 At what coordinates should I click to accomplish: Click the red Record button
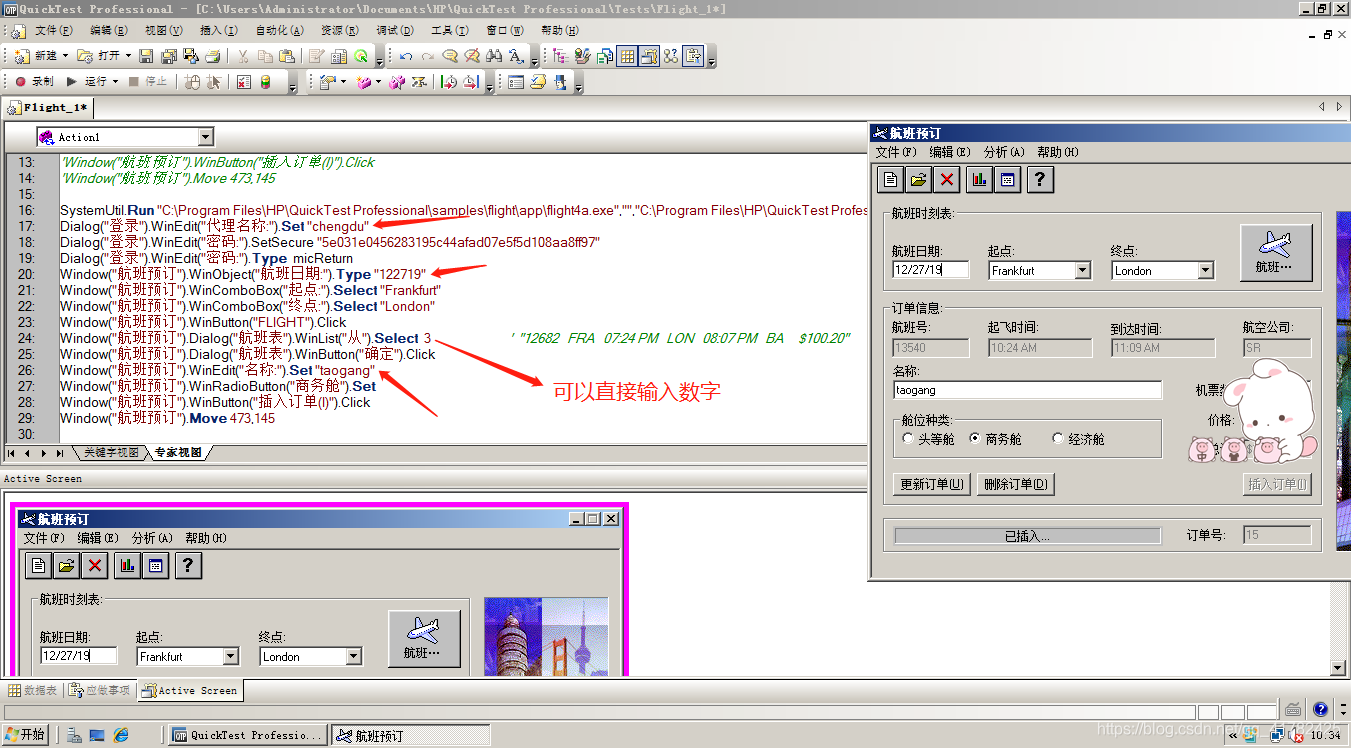click(20, 81)
